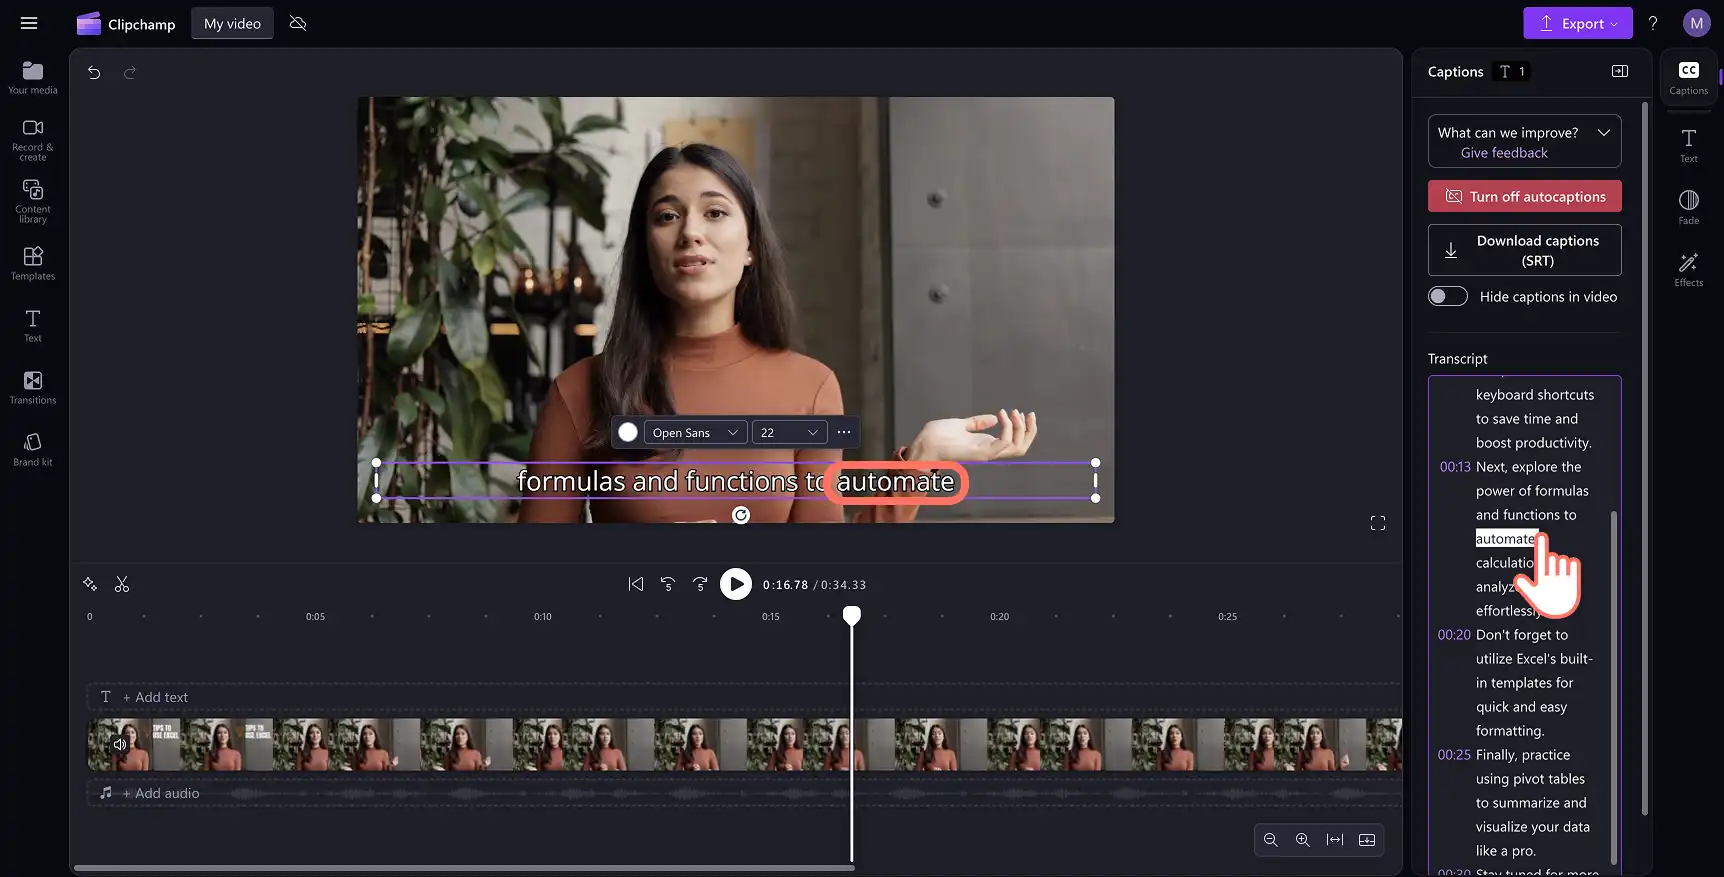
Task: Rewind 5 seconds
Action: (668, 584)
